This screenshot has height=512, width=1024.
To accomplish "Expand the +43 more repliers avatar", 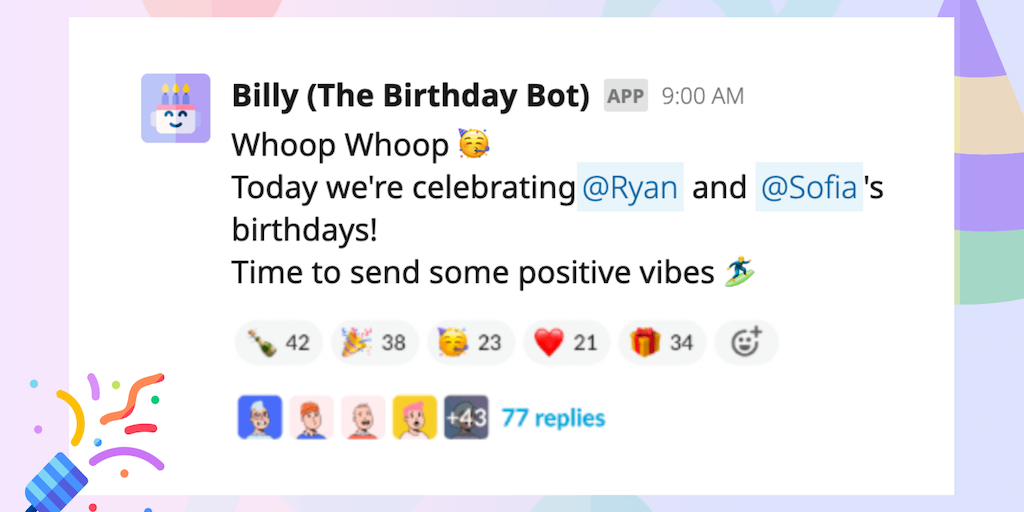I will click(x=466, y=417).
